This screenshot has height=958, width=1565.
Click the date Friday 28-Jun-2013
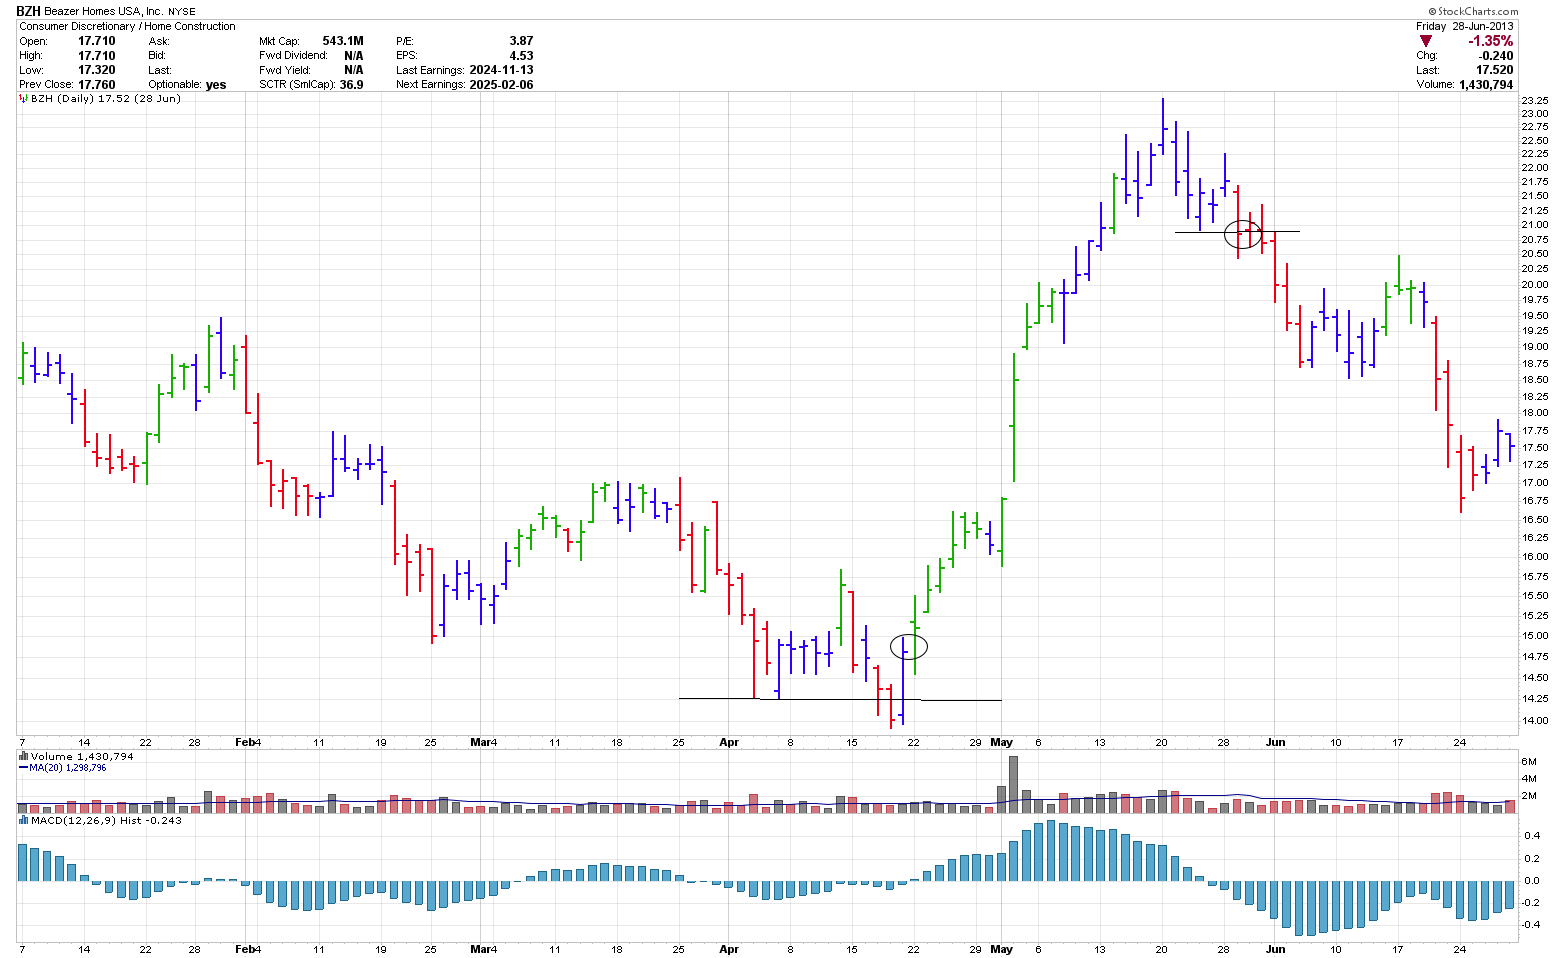[x=1464, y=26]
